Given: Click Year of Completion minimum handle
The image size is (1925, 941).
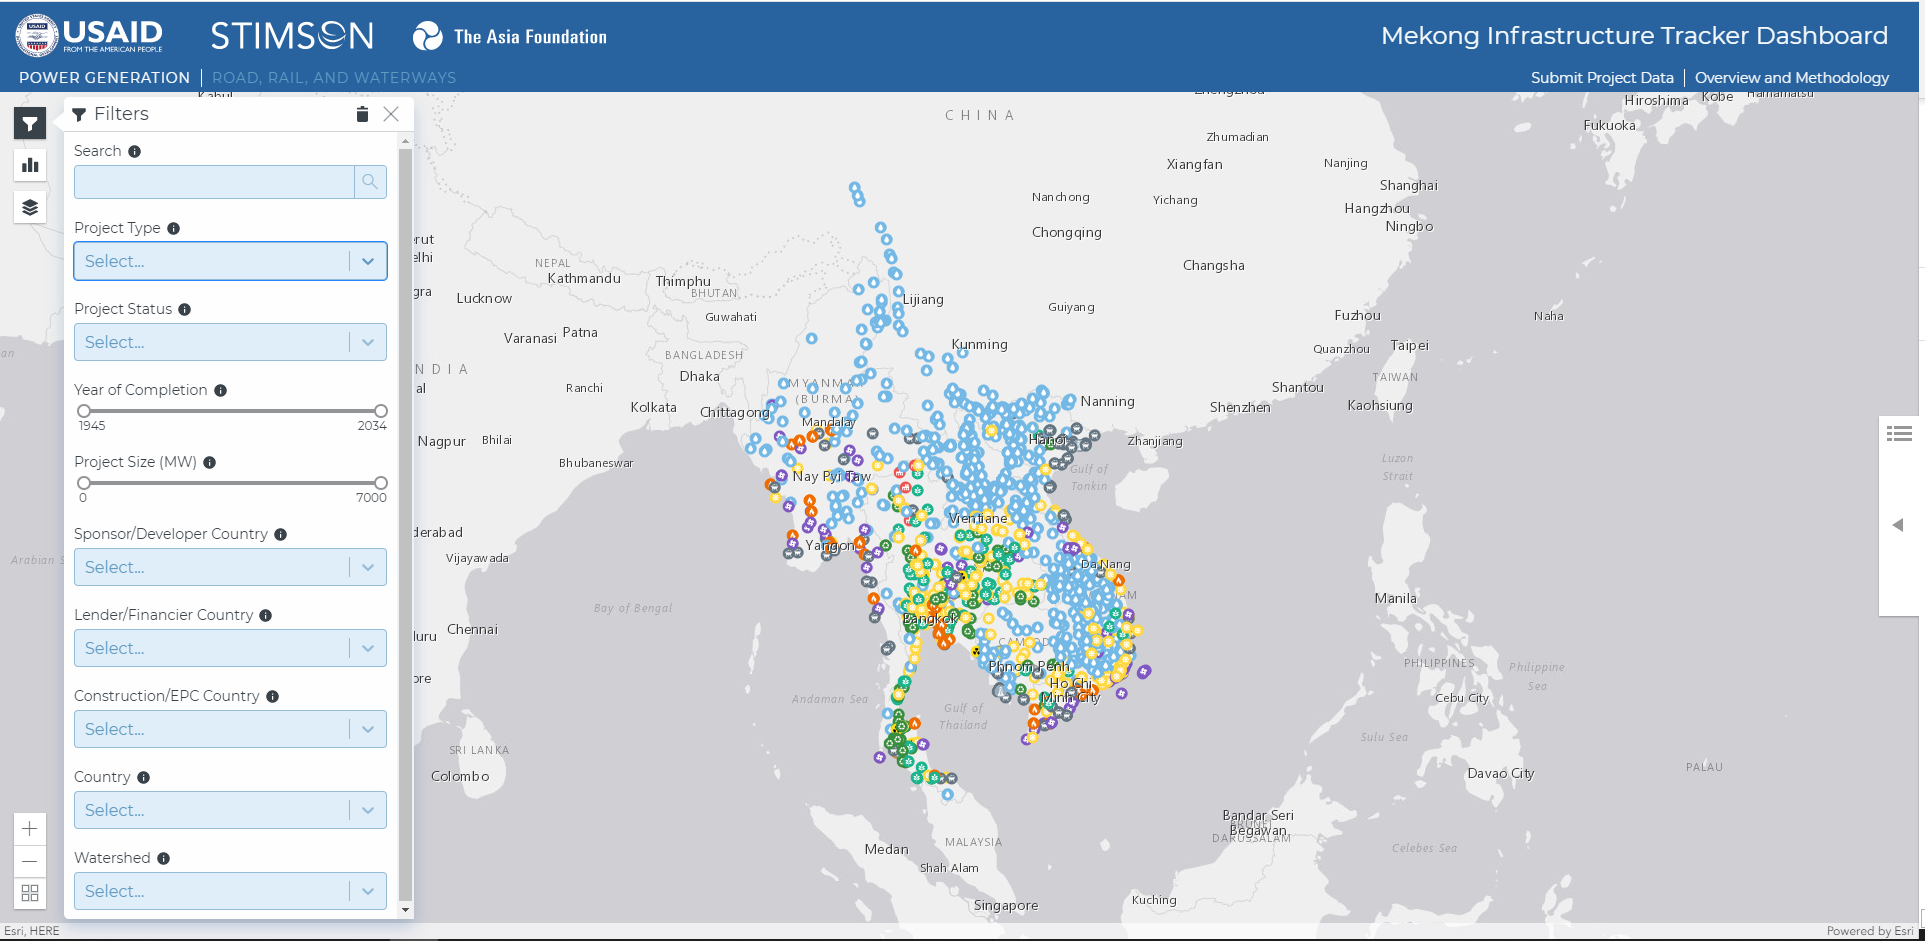Looking at the screenshot, I should point(84,411).
